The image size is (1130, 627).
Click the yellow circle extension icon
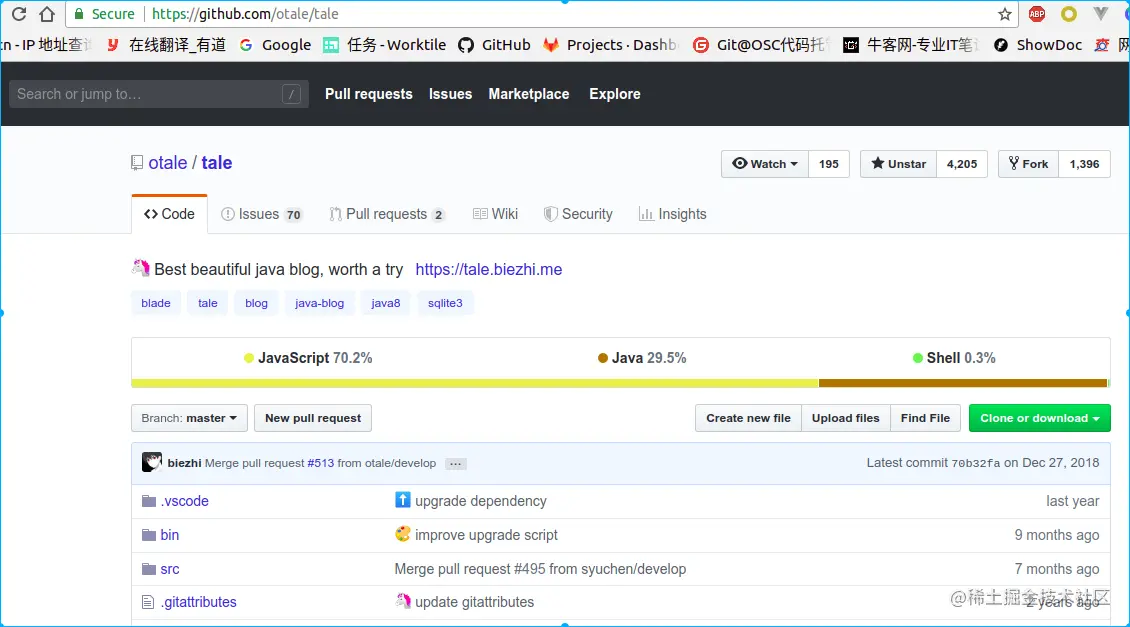point(1069,14)
